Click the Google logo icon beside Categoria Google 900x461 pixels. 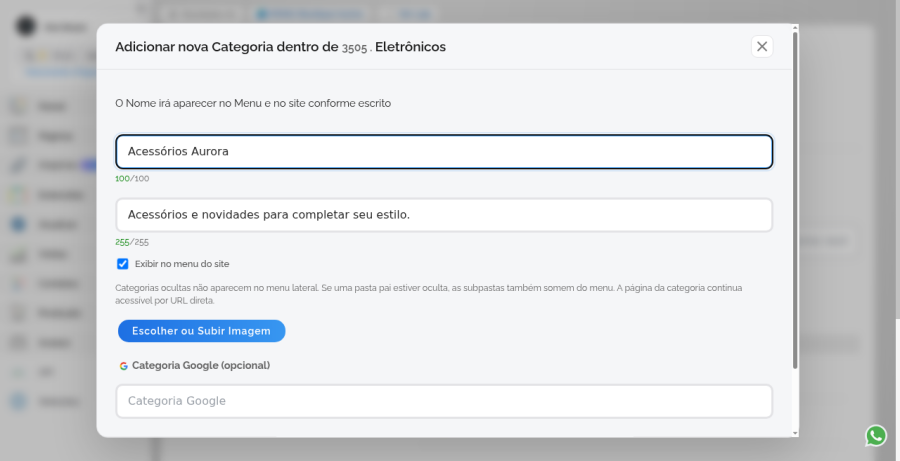pos(123,366)
